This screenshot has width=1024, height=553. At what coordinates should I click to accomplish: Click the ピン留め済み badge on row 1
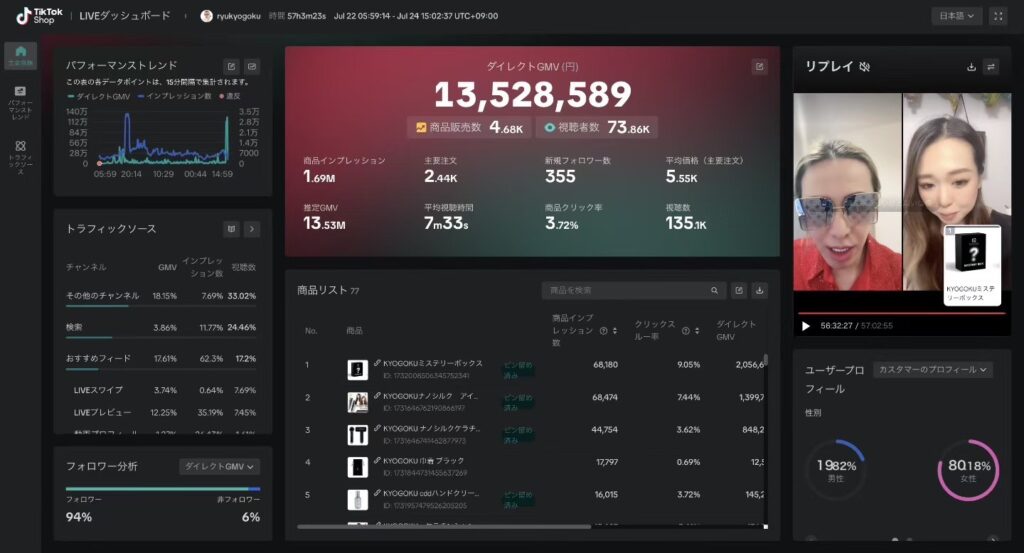(519, 370)
